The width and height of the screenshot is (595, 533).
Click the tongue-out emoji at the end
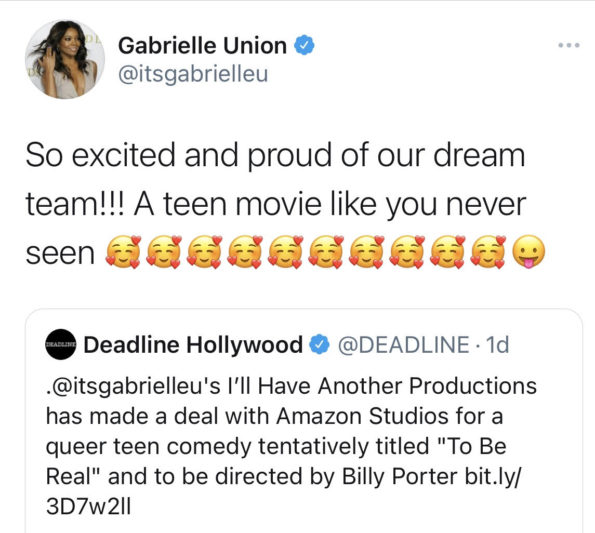pyautogui.click(x=529, y=252)
